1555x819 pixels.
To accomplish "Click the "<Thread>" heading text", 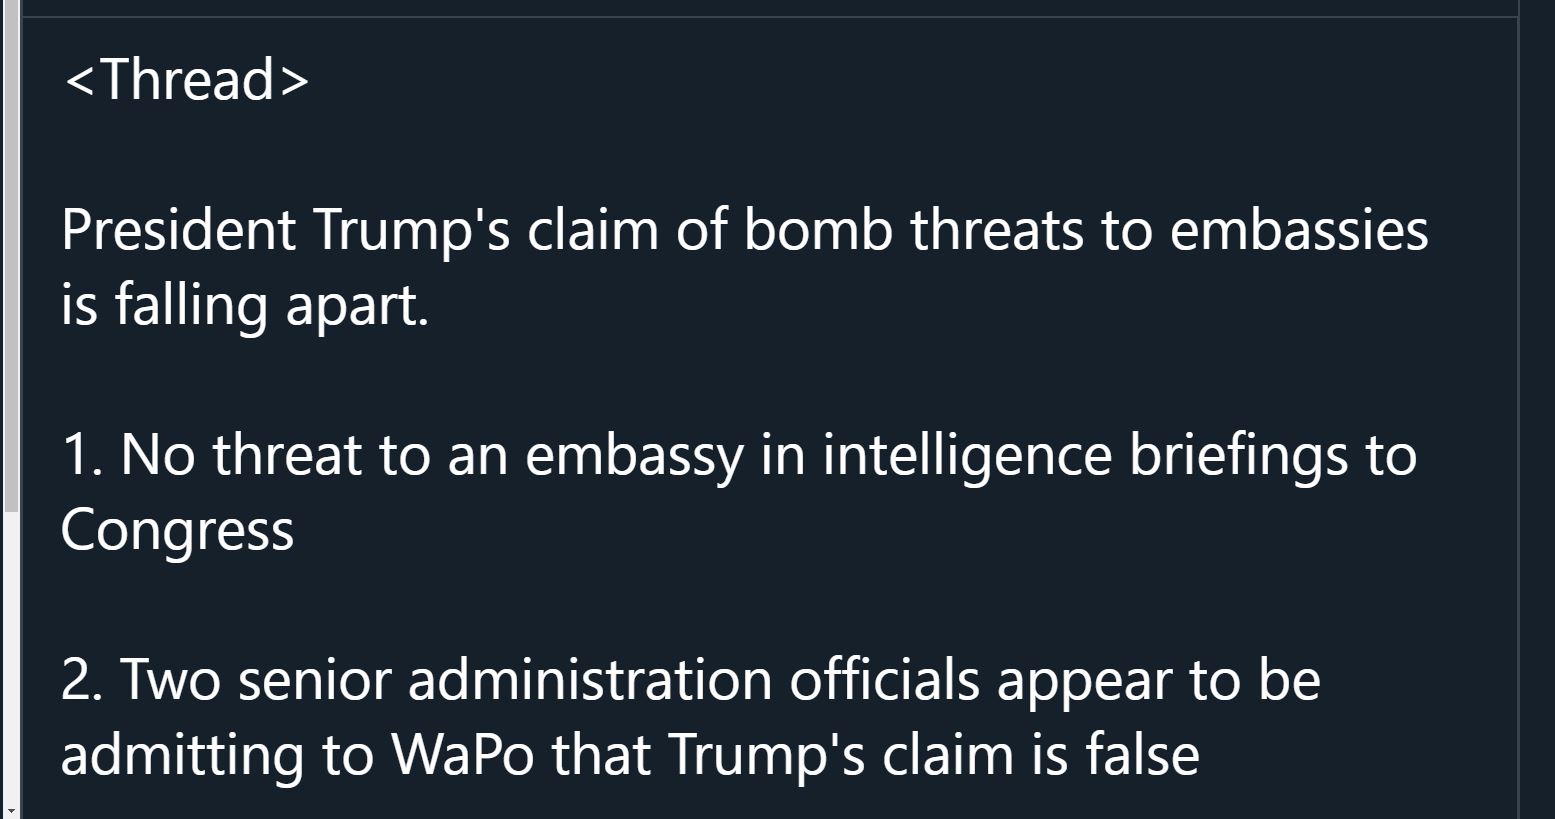I will pyautogui.click(x=186, y=79).
